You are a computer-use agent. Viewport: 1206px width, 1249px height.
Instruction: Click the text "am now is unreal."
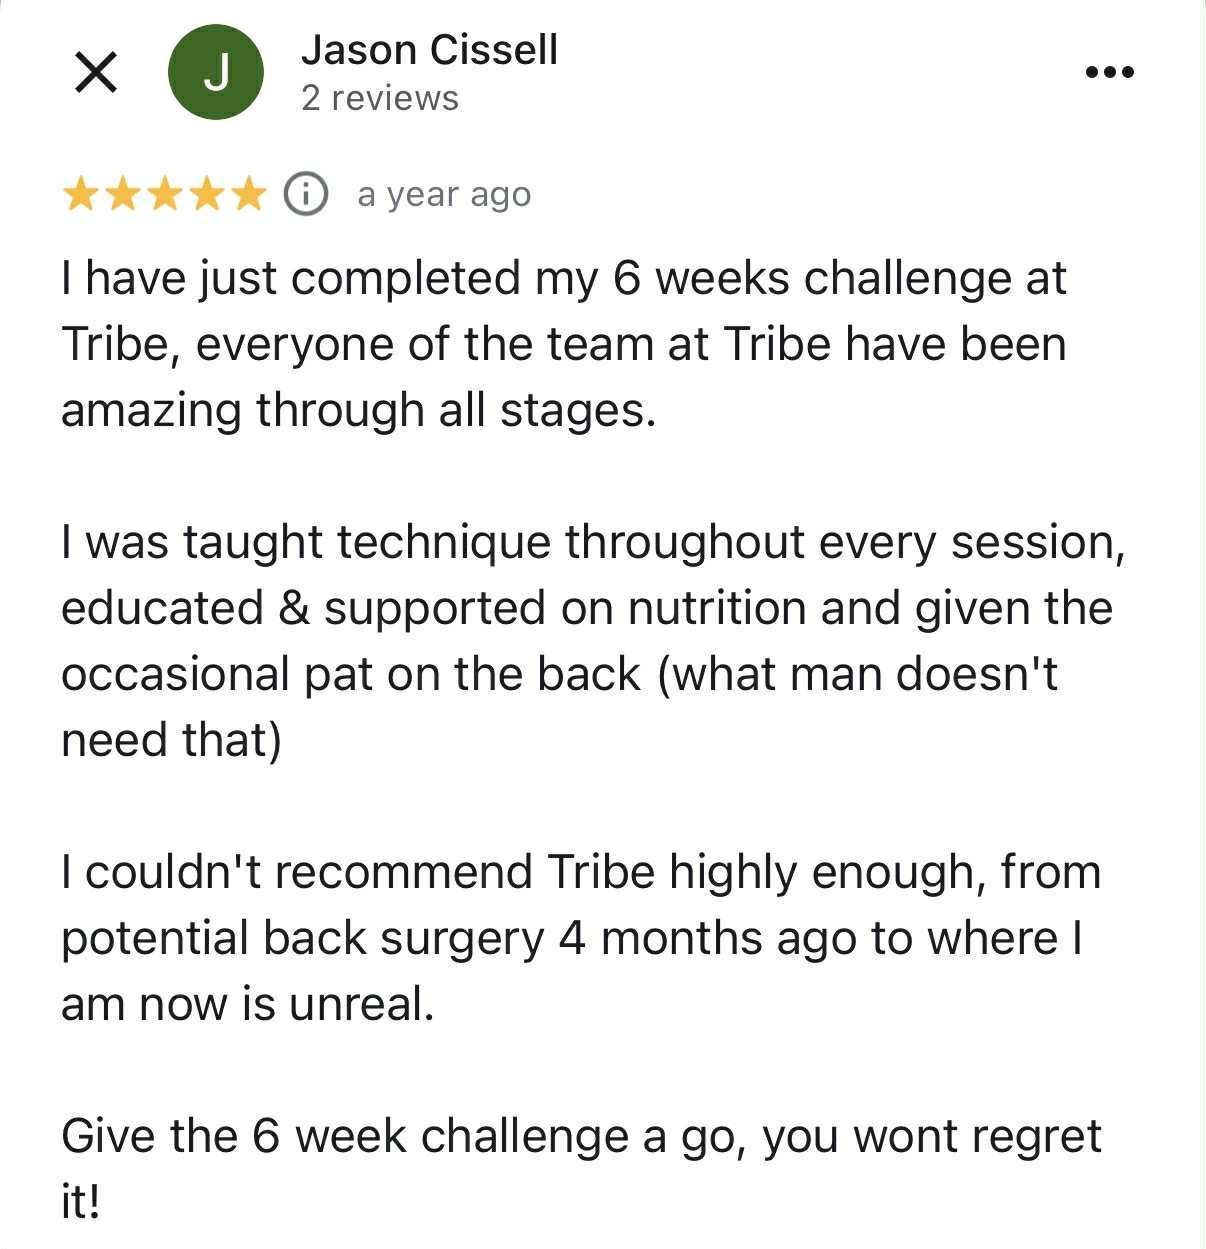pyautogui.click(x=248, y=1004)
